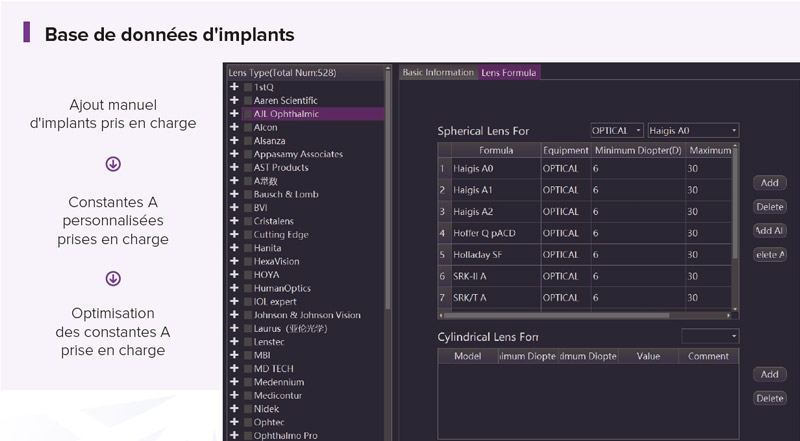Tick the AJL Ophthalmic checkbox
The width and height of the screenshot is (800, 441).
(248, 114)
